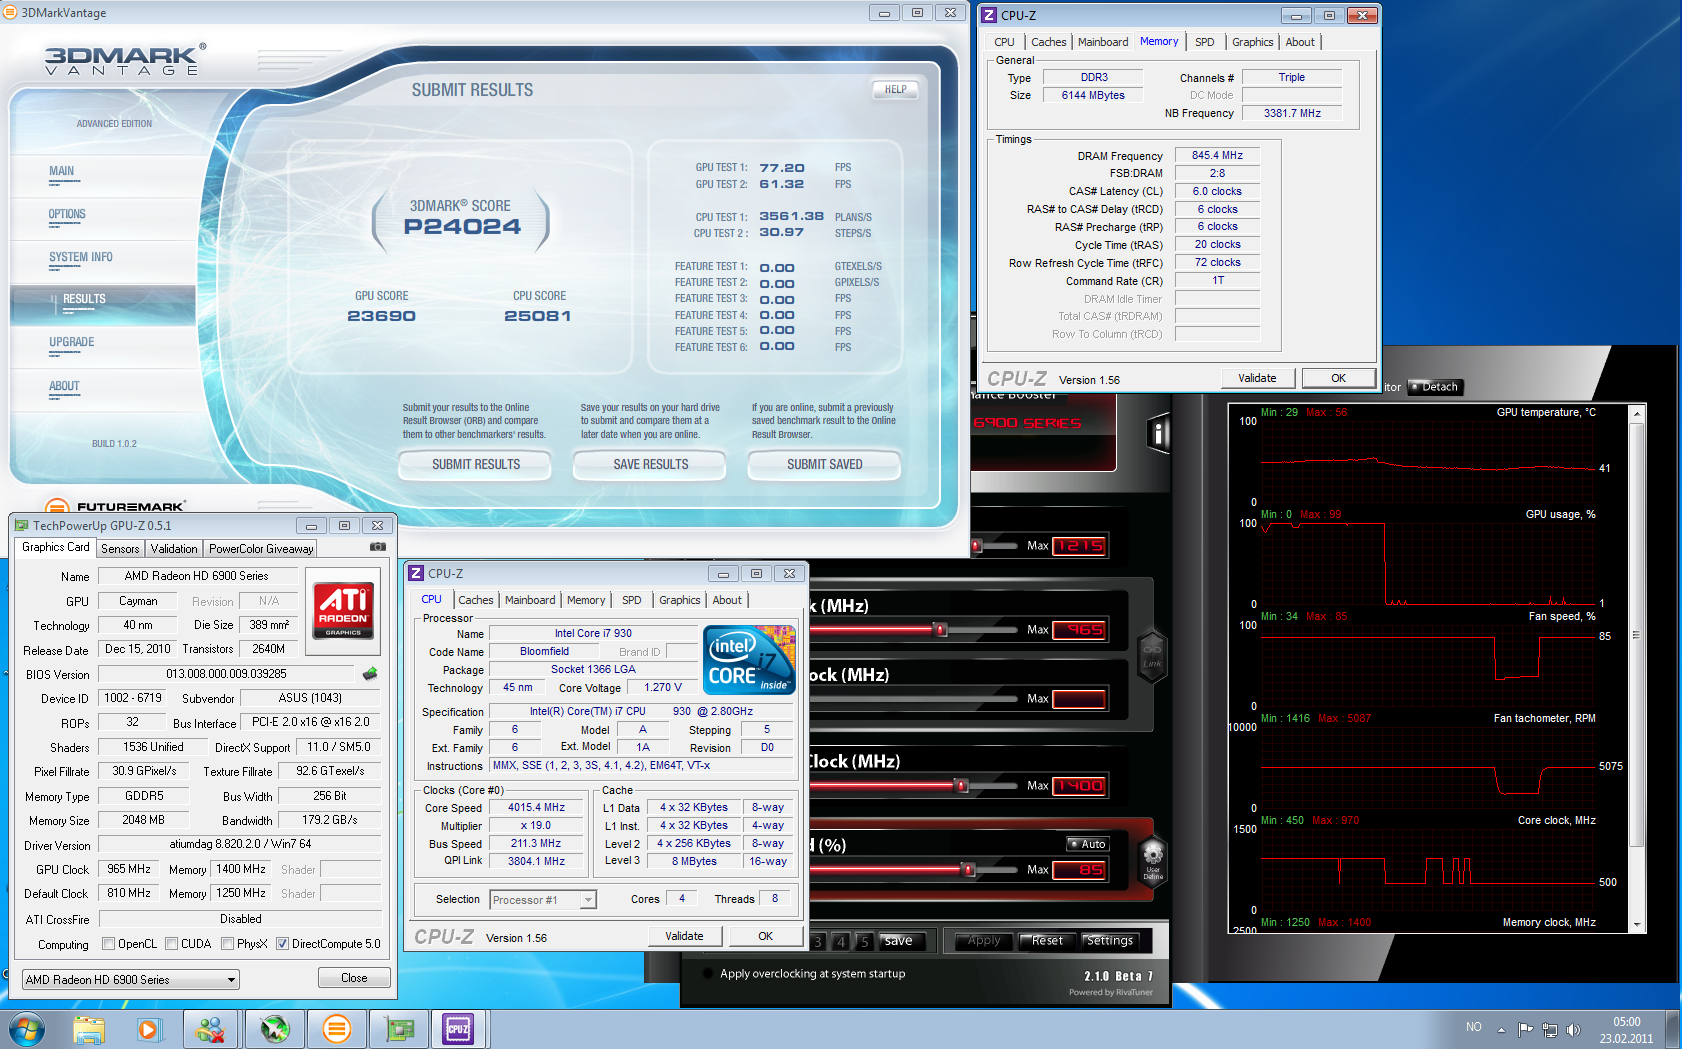Show hidden tray icons arrow
Screen dimensions: 1682x1049
(1501, 1029)
